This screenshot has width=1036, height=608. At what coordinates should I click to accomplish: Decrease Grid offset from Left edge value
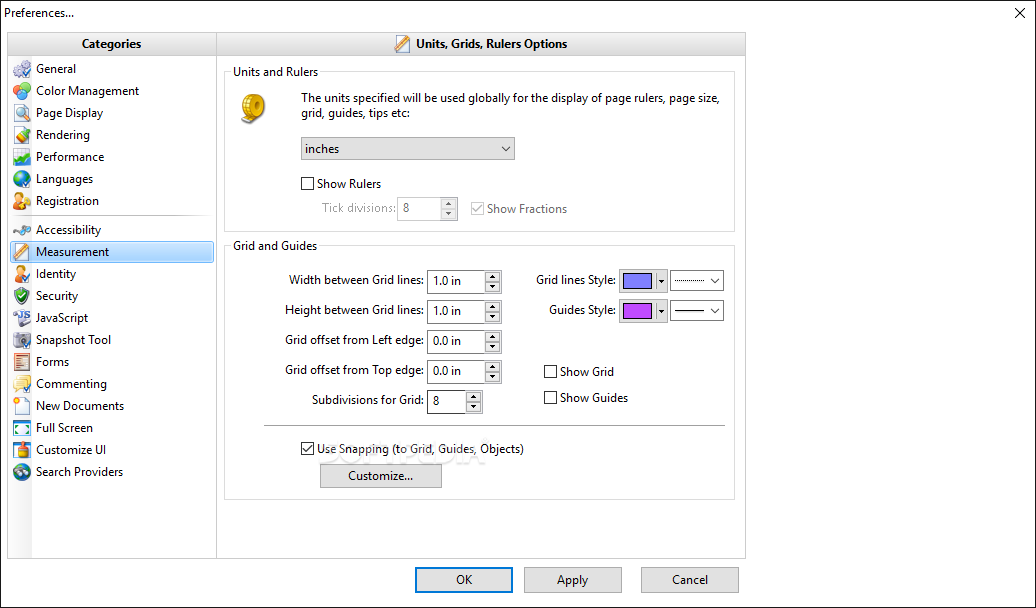(x=492, y=347)
